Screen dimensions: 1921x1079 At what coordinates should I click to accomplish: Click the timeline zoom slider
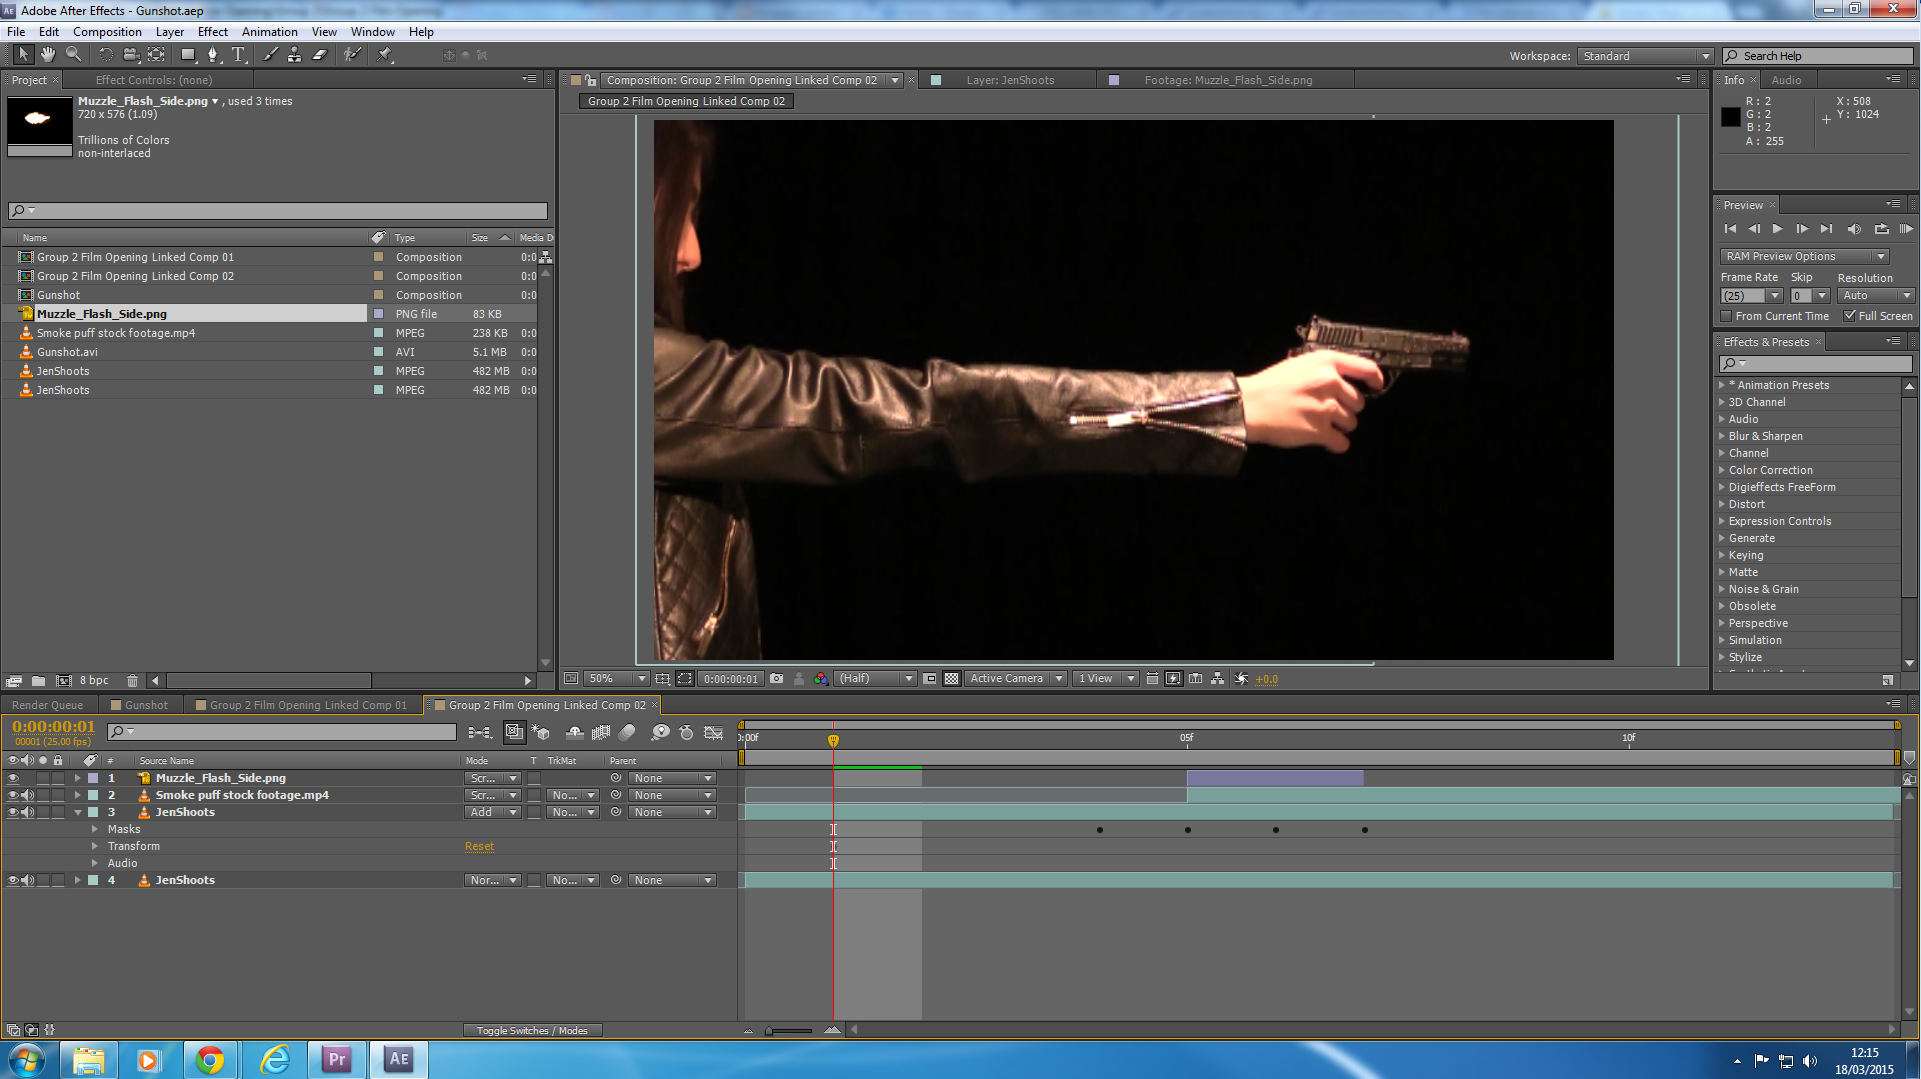click(x=790, y=1030)
